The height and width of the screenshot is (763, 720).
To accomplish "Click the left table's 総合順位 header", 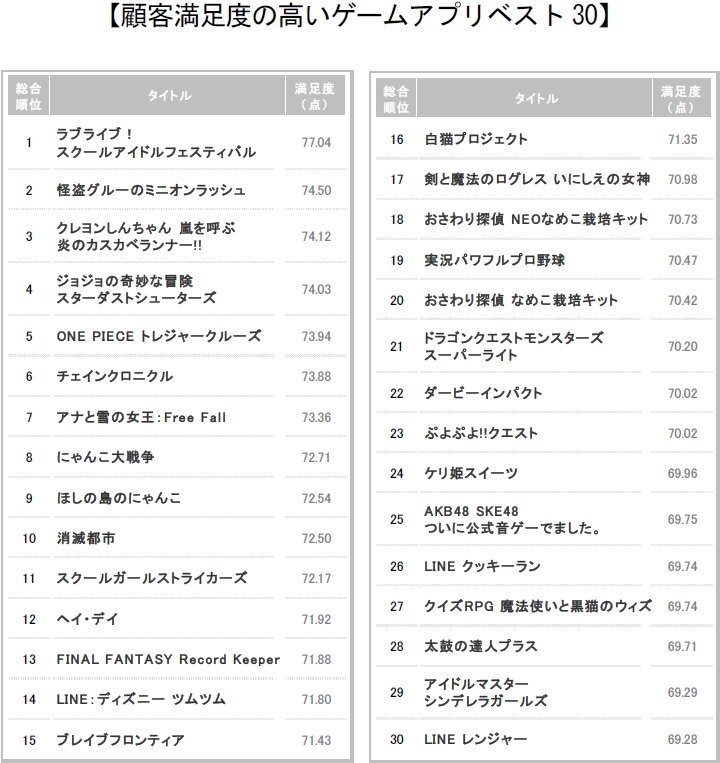I will coord(29,96).
